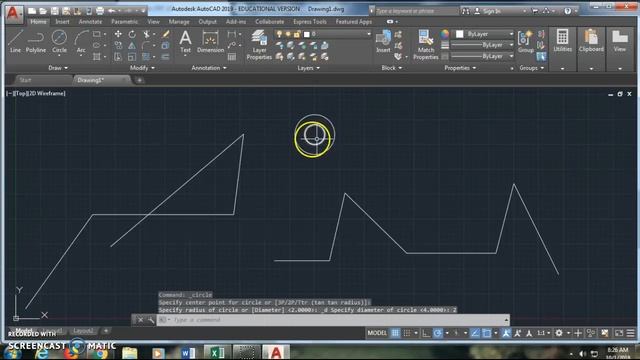The height and width of the screenshot is (360, 640).
Task: Open Layer Properties manager
Action: [x=259, y=45]
